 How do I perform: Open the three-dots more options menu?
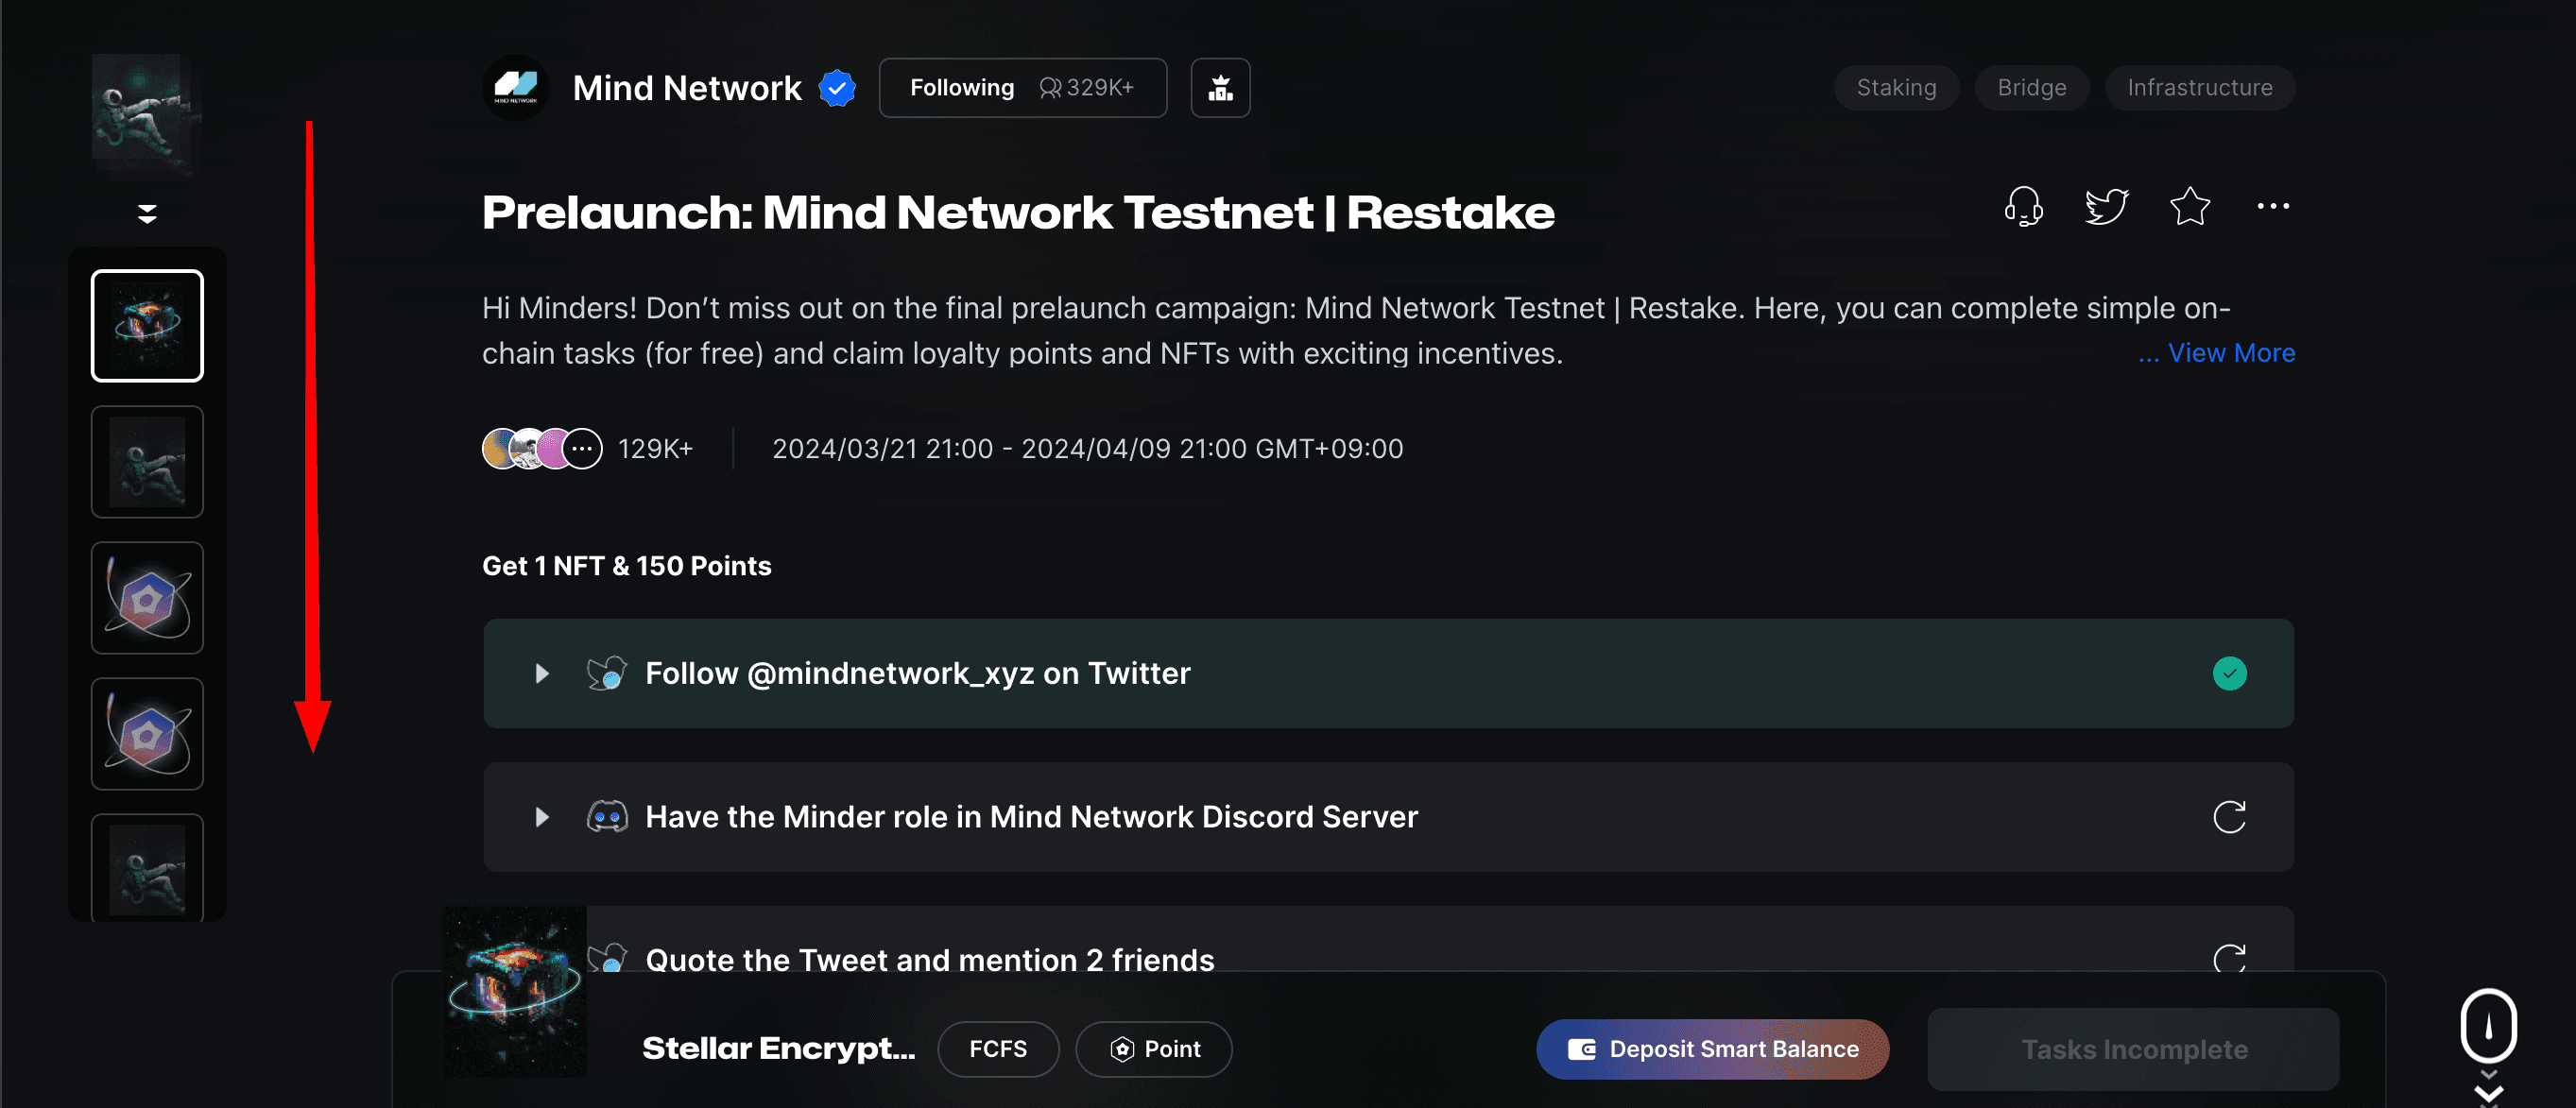[x=2272, y=207]
